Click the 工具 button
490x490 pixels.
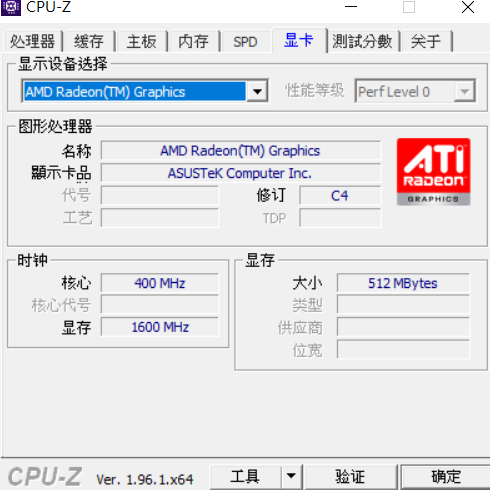[x=245, y=477]
